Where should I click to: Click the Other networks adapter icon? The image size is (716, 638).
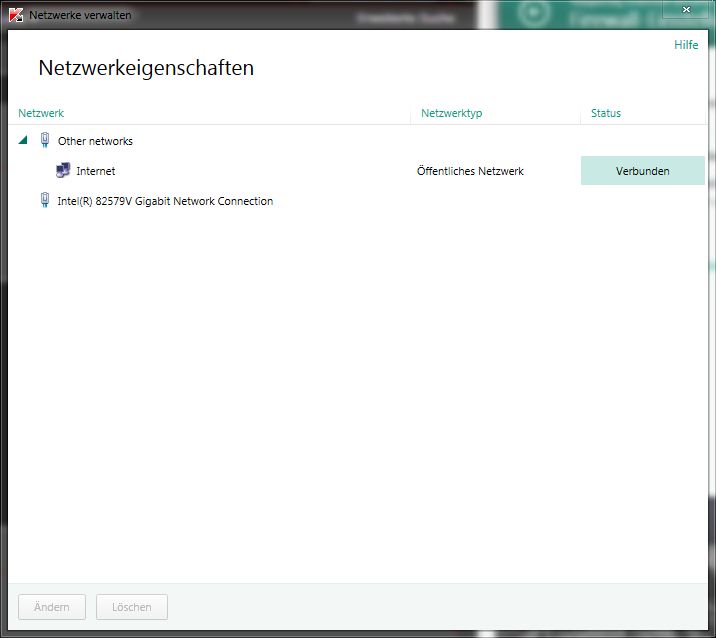tap(45, 140)
